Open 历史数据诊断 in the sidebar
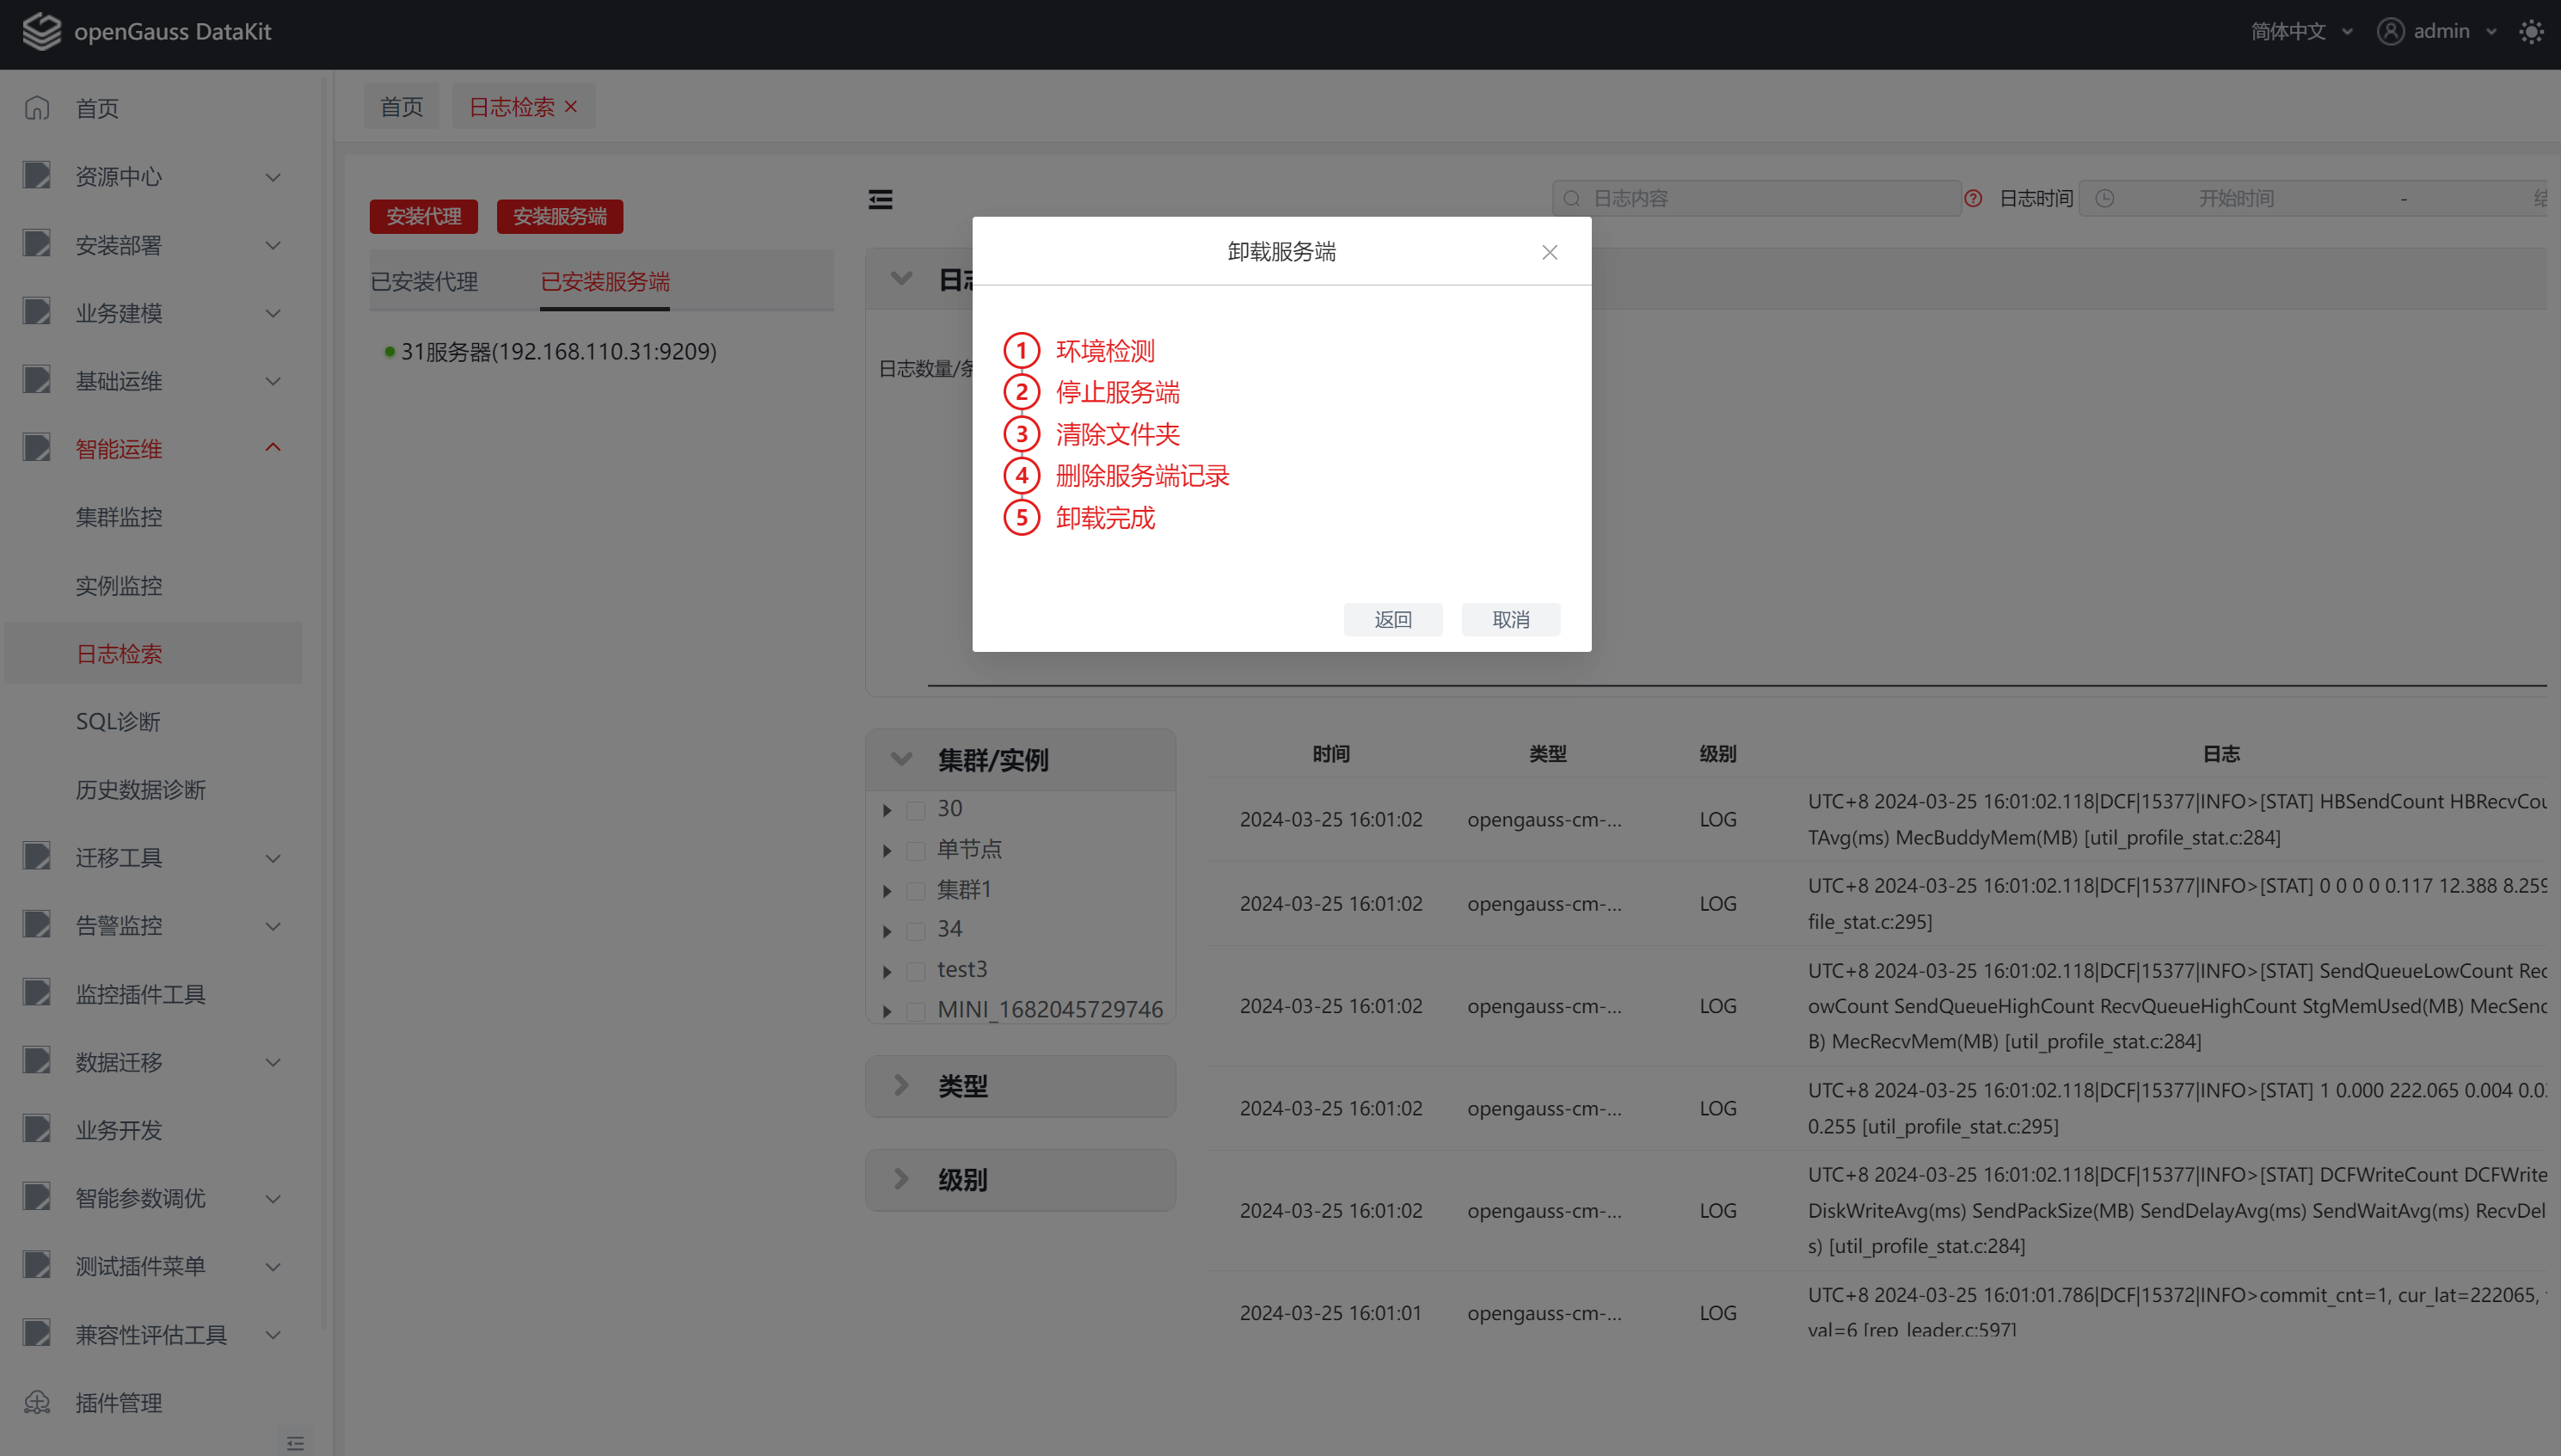The height and width of the screenshot is (1456, 2561). pos(141,789)
